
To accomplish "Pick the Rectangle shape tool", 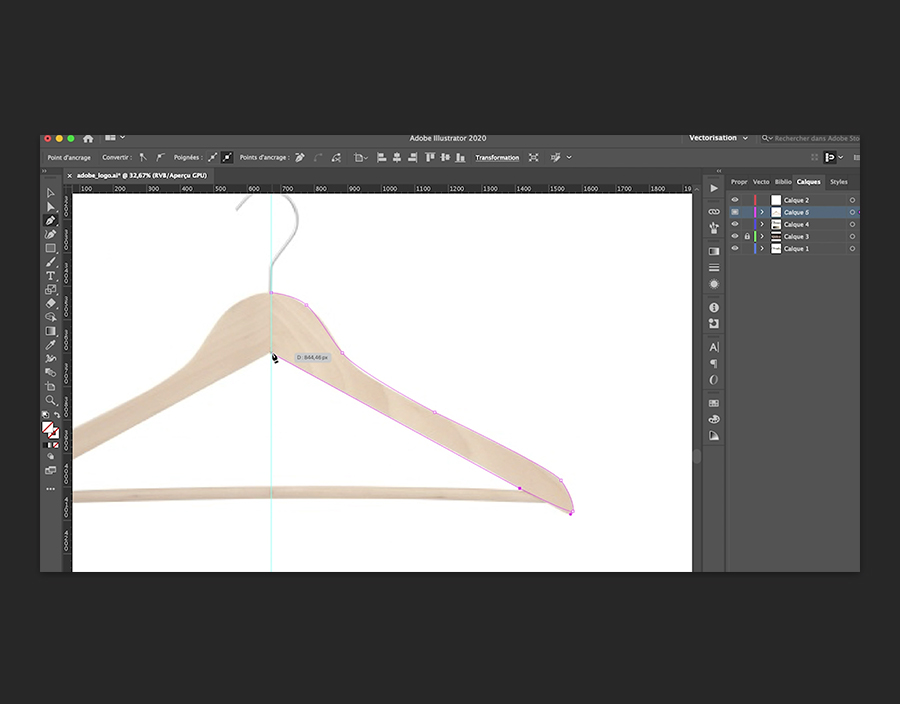I will [51, 248].
